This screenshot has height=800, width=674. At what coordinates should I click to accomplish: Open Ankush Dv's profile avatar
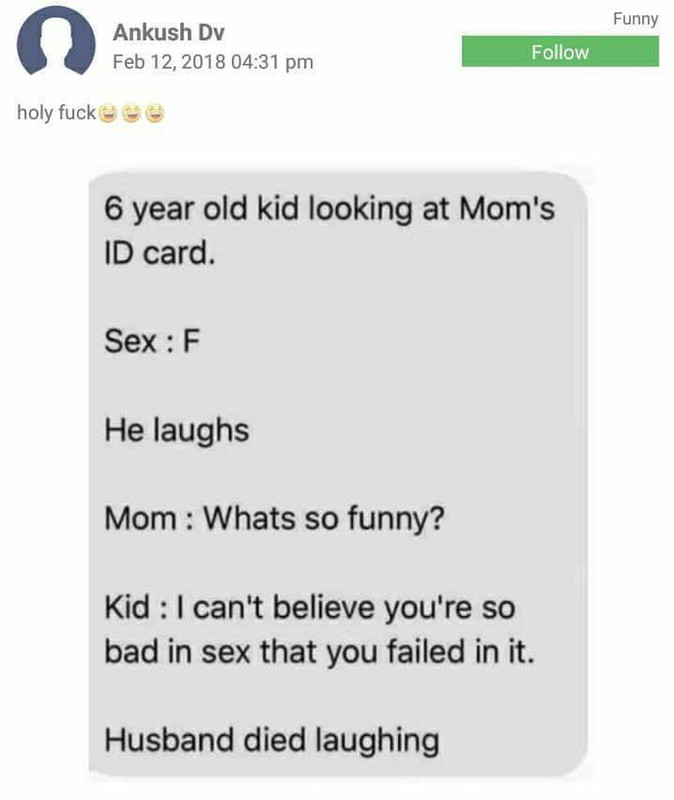(x=56, y=41)
